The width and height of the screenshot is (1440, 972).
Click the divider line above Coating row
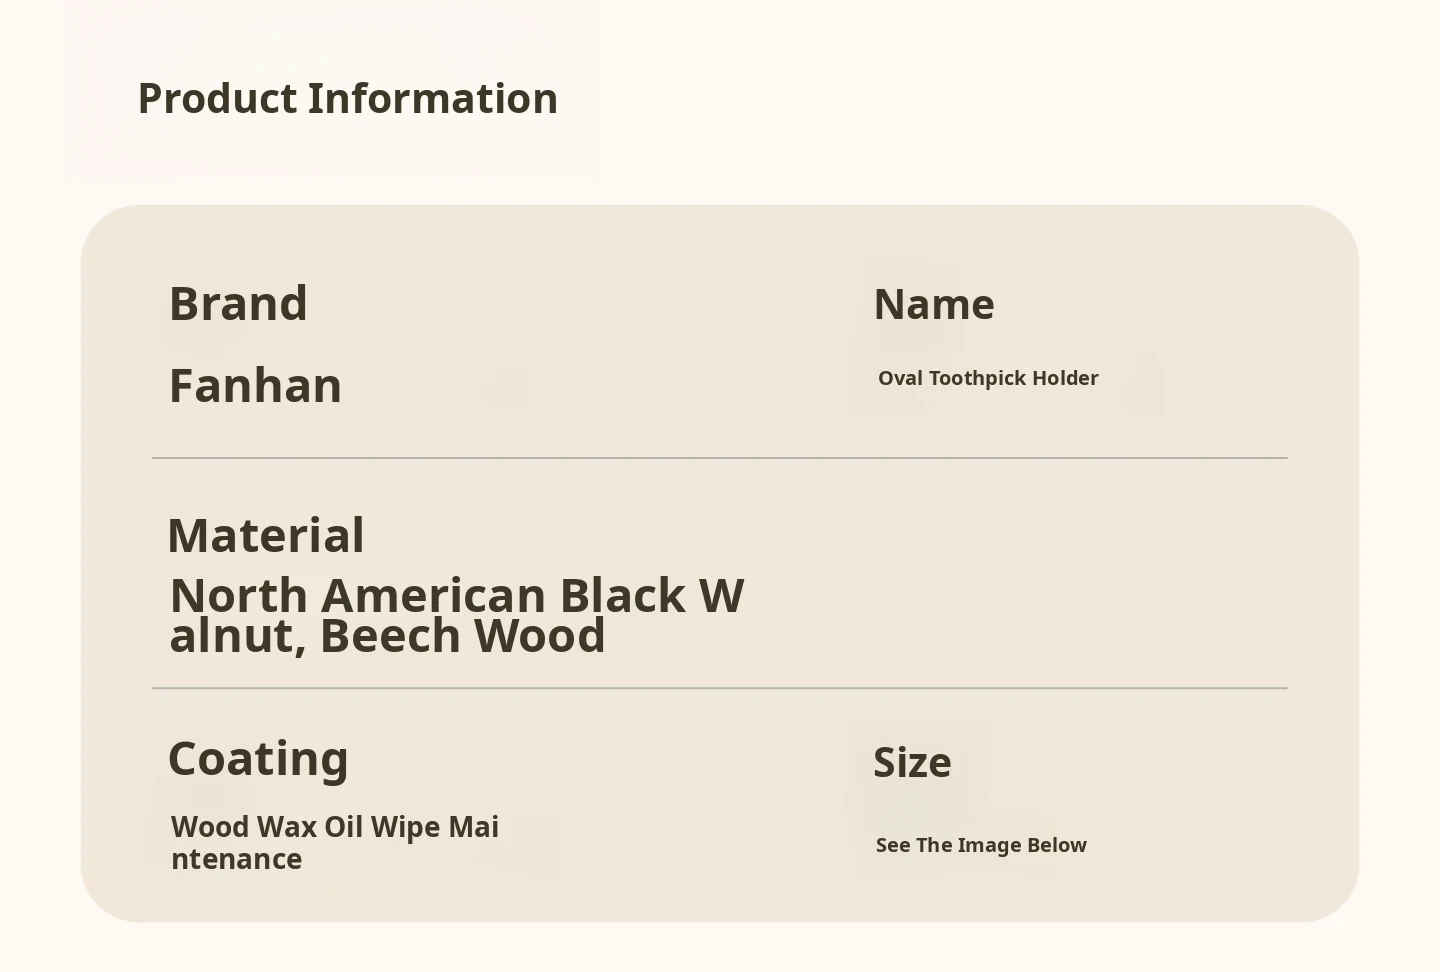(720, 688)
